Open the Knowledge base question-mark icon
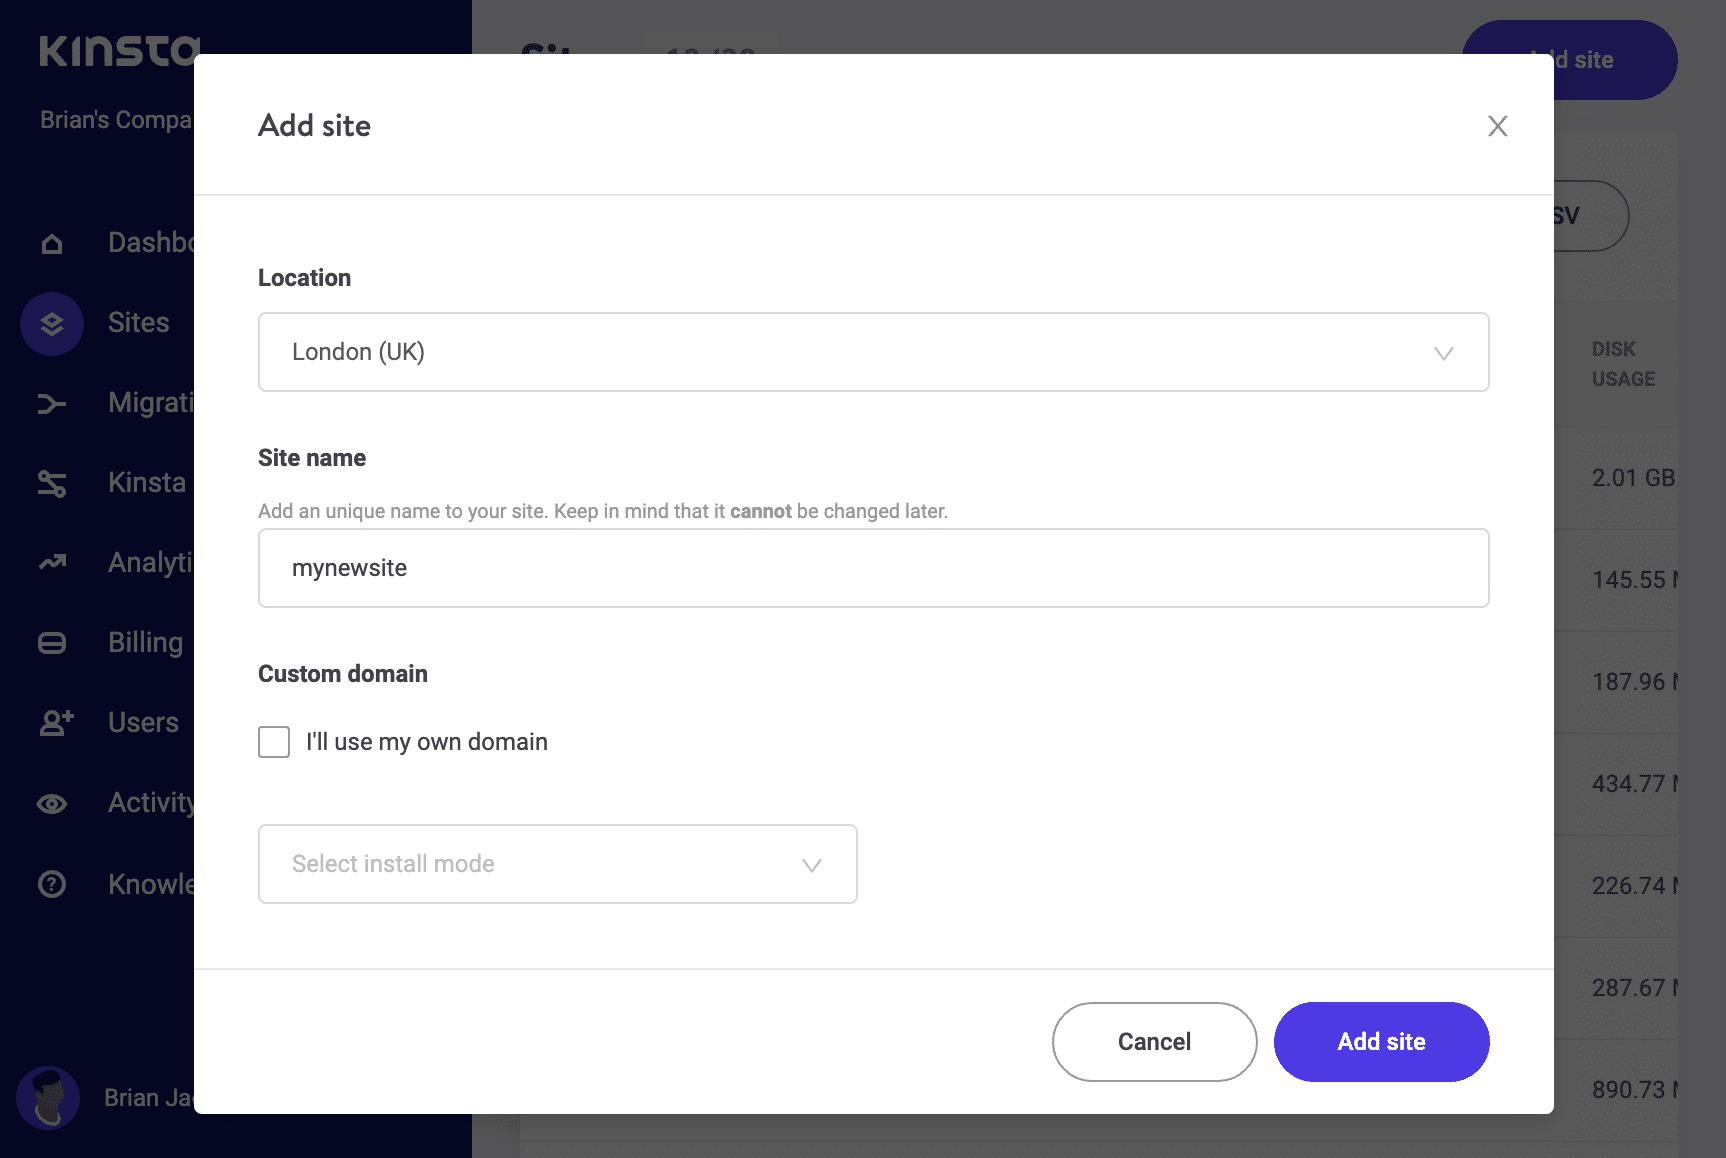 pyautogui.click(x=51, y=883)
